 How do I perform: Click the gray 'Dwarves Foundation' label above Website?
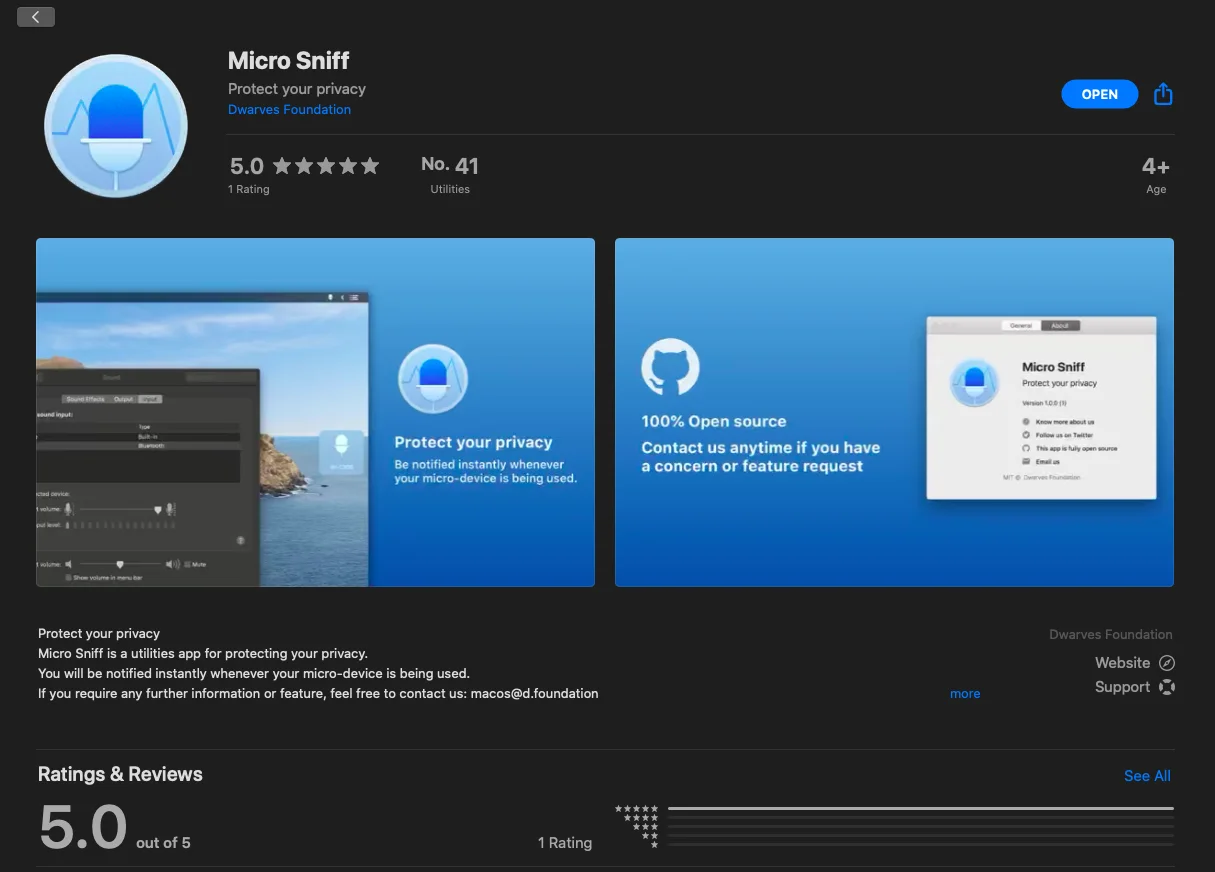pos(1111,634)
